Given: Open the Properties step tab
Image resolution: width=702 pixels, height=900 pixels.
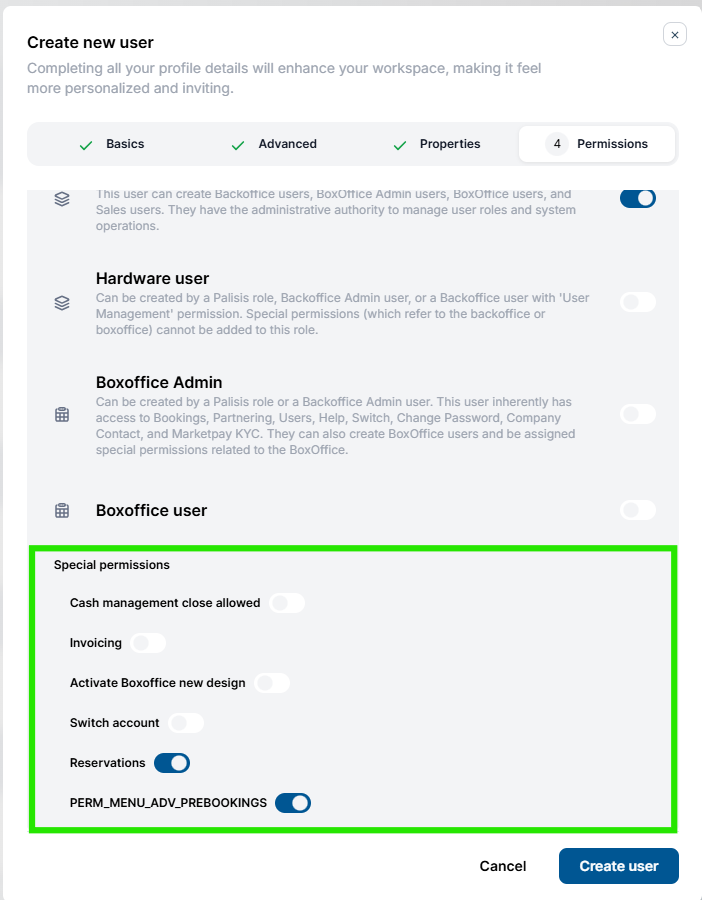Looking at the screenshot, I should (437, 144).
